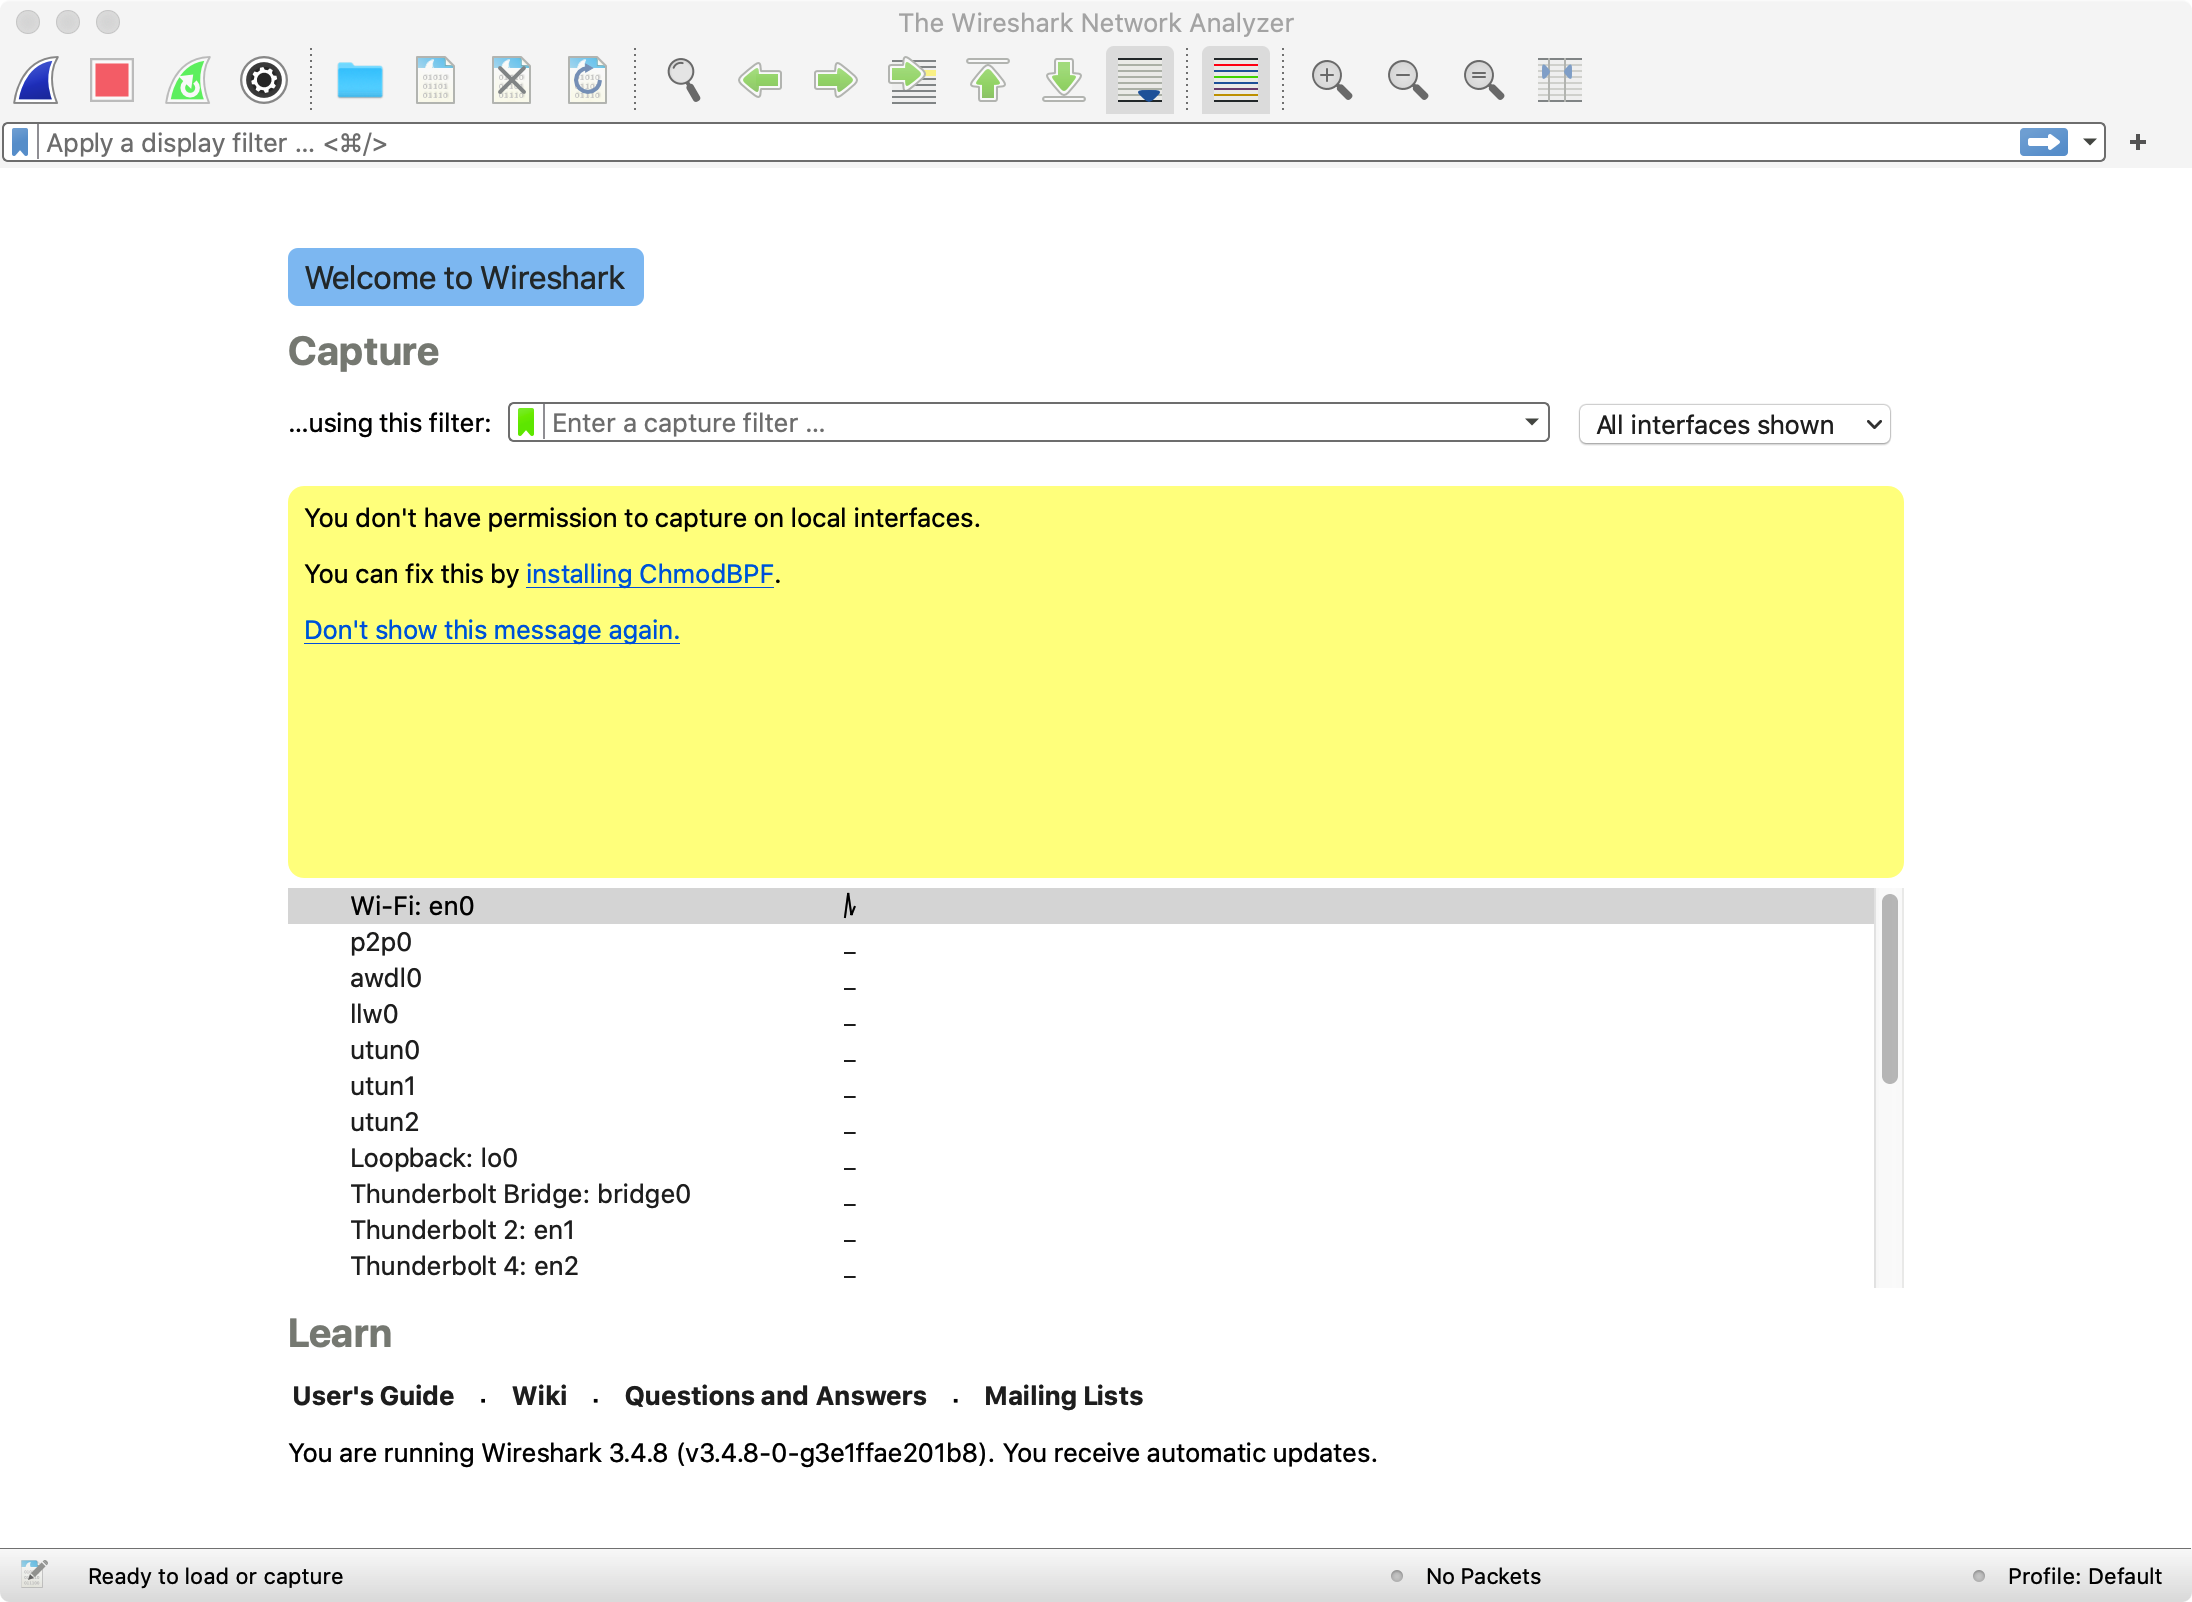Expand the All interfaces shown dropdown
Viewport: 2192px width, 1602px height.
click(x=1735, y=425)
